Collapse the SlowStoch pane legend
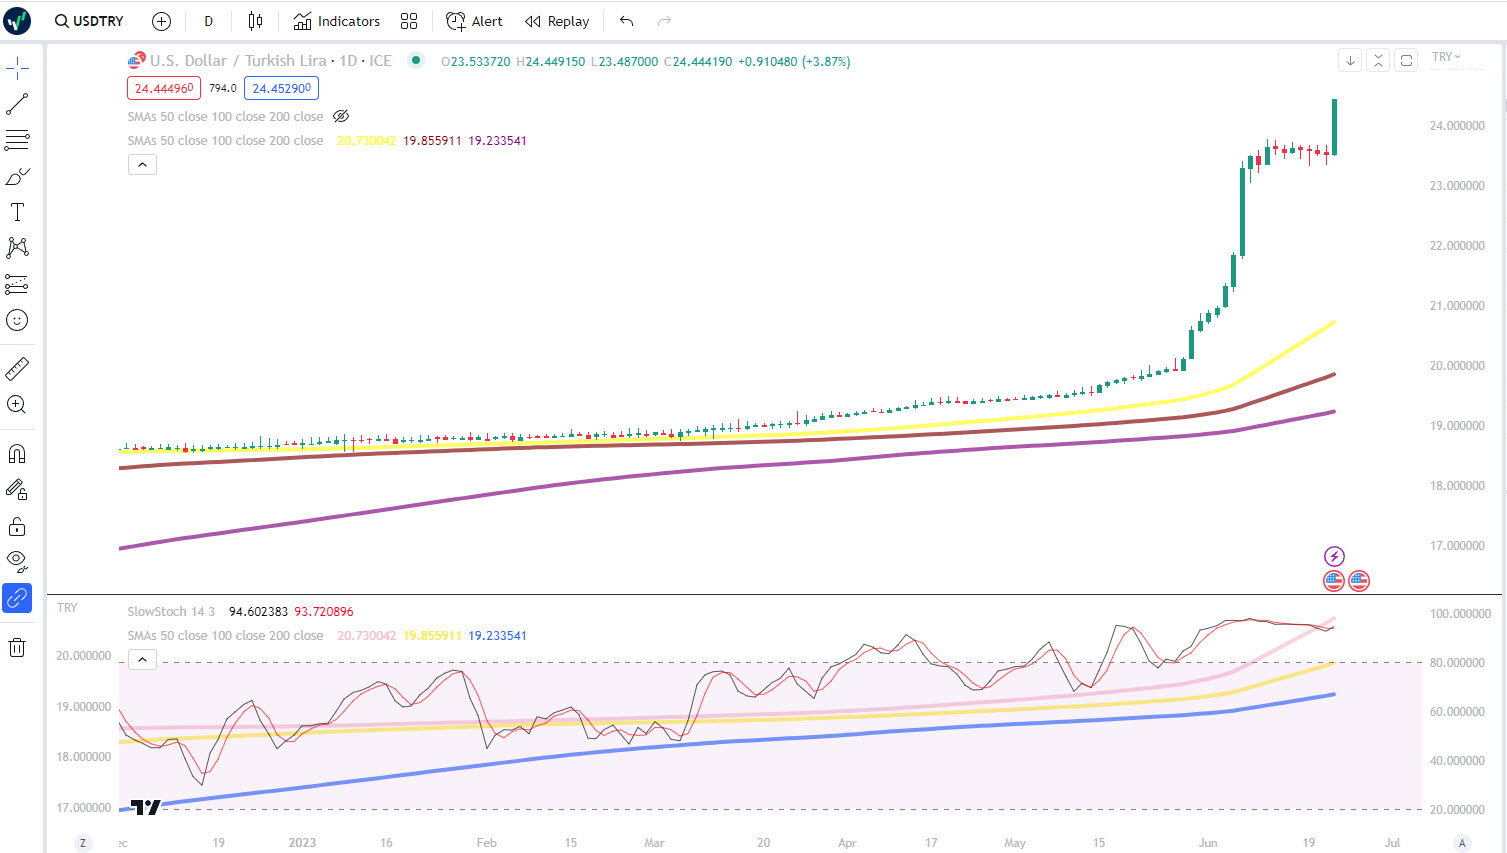The image size is (1507, 853). [142, 660]
